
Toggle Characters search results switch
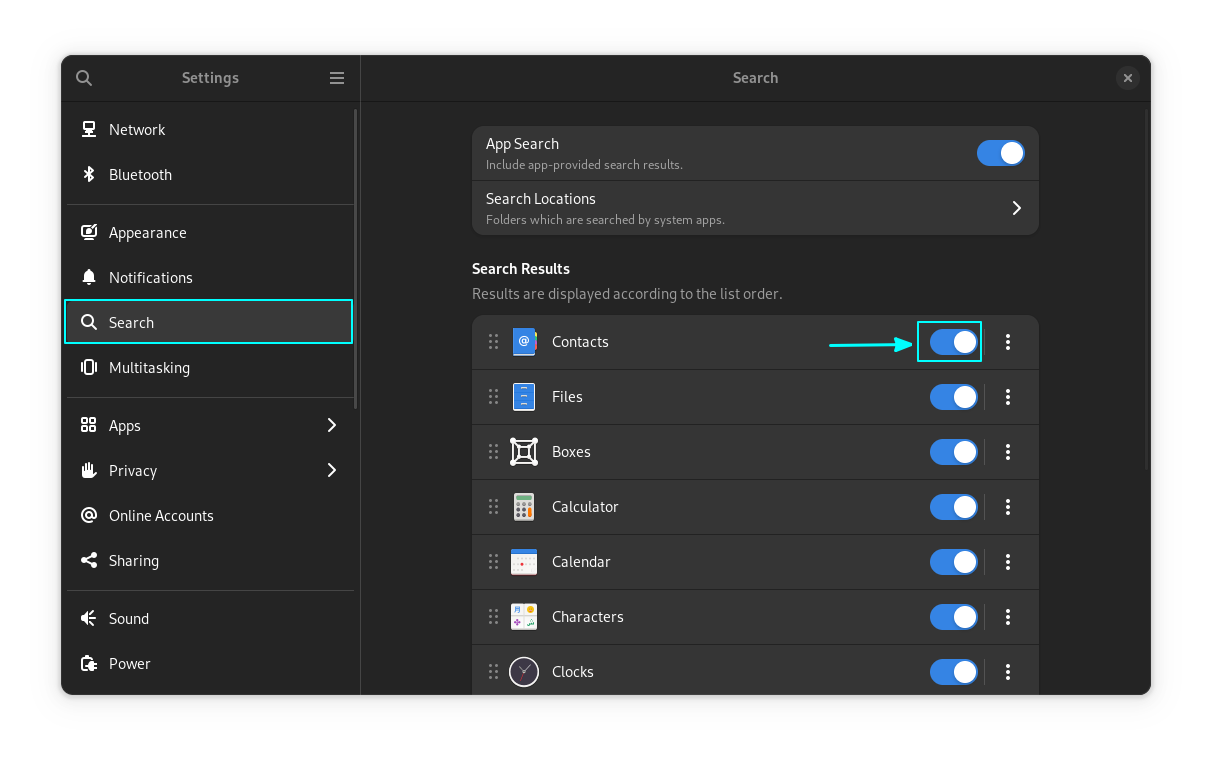point(953,617)
